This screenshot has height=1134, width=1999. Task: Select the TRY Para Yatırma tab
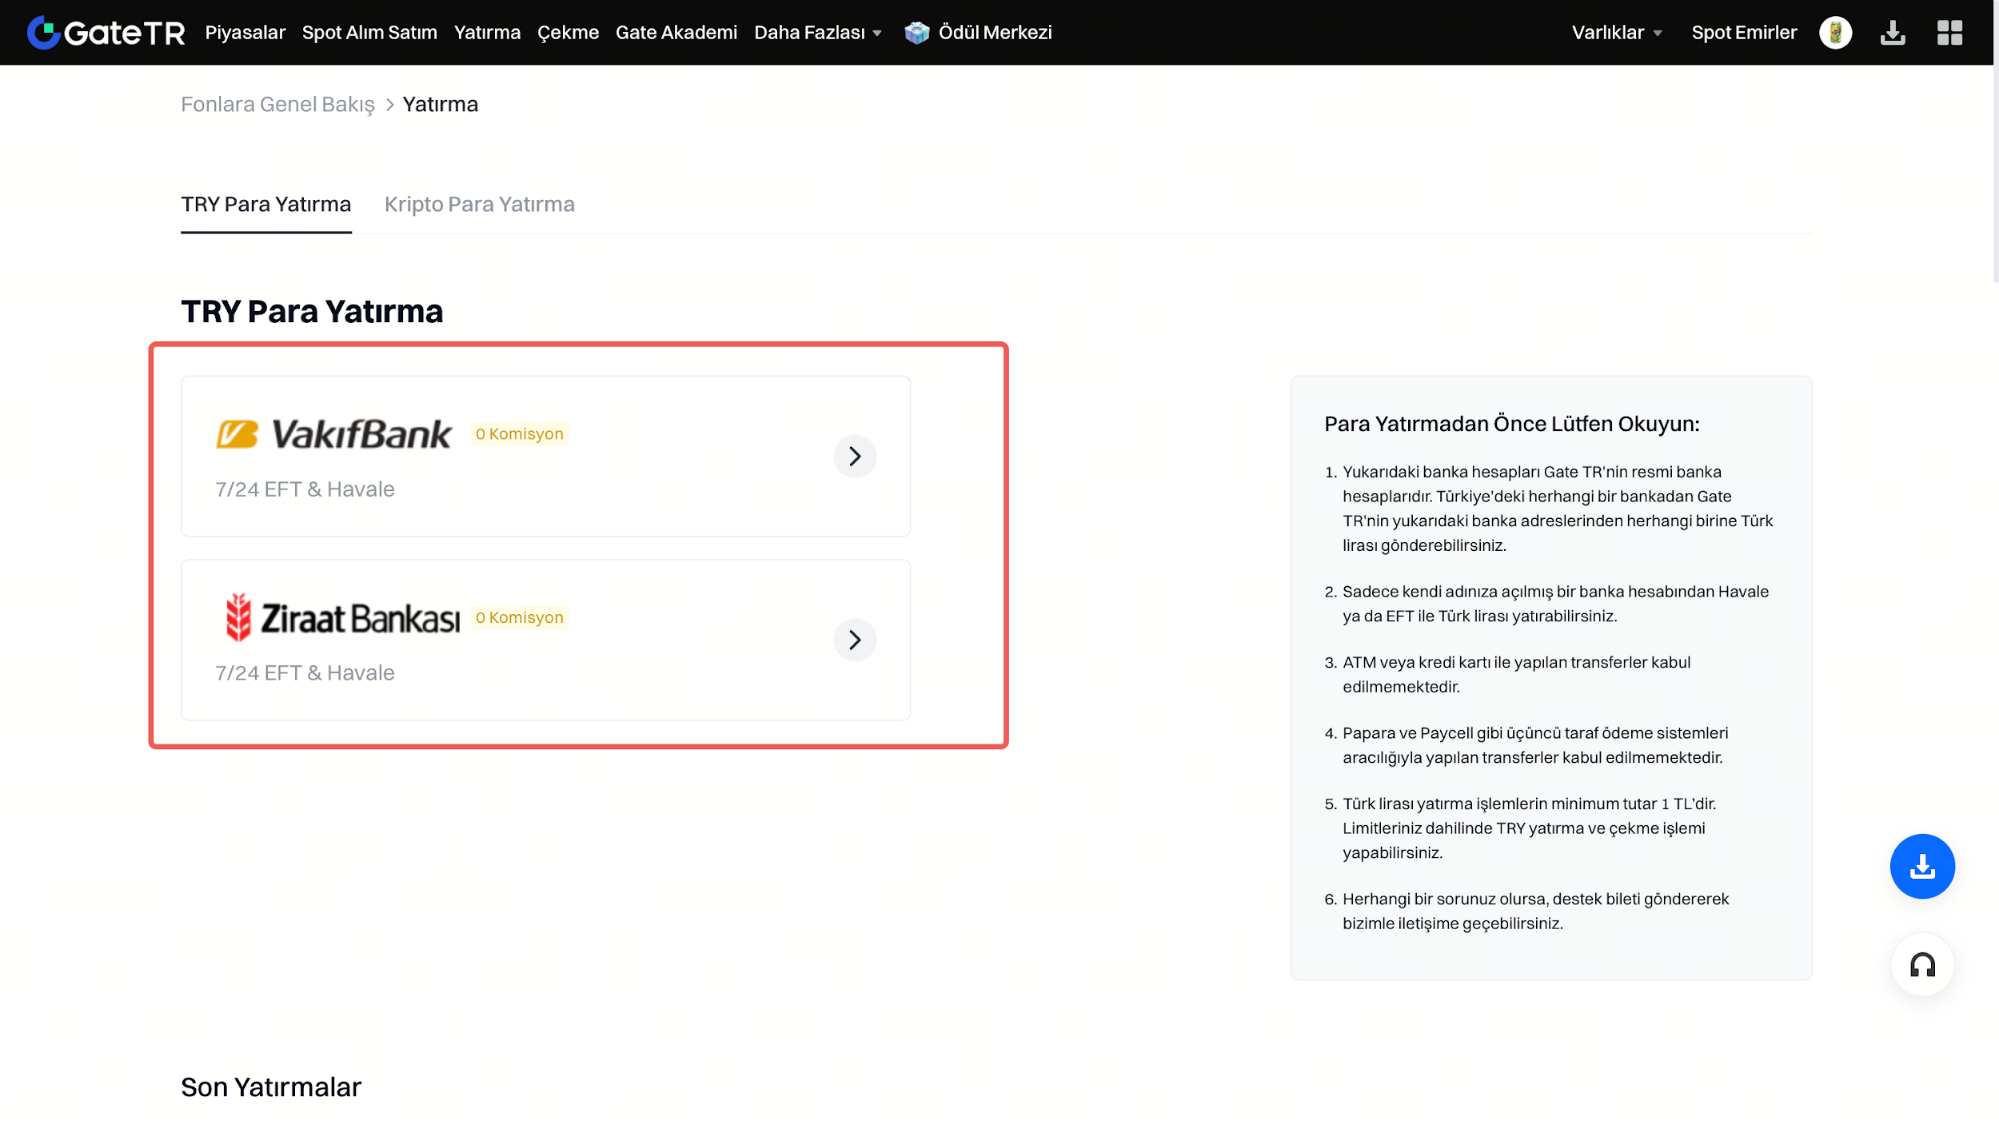pyautogui.click(x=266, y=204)
